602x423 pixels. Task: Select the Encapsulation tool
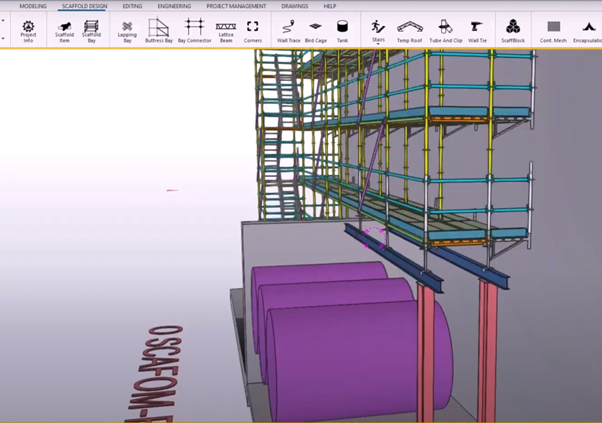587,31
